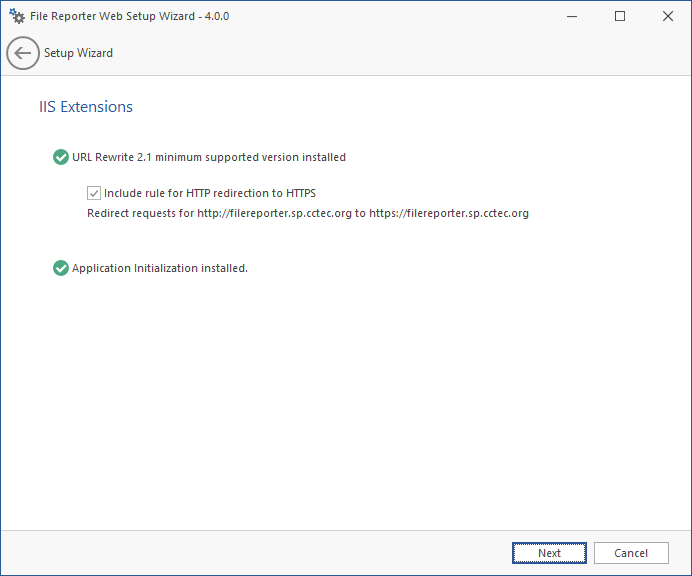Click the 'IIS Extensions' heading
Viewport: 692px width, 576px height.
tap(86, 107)
